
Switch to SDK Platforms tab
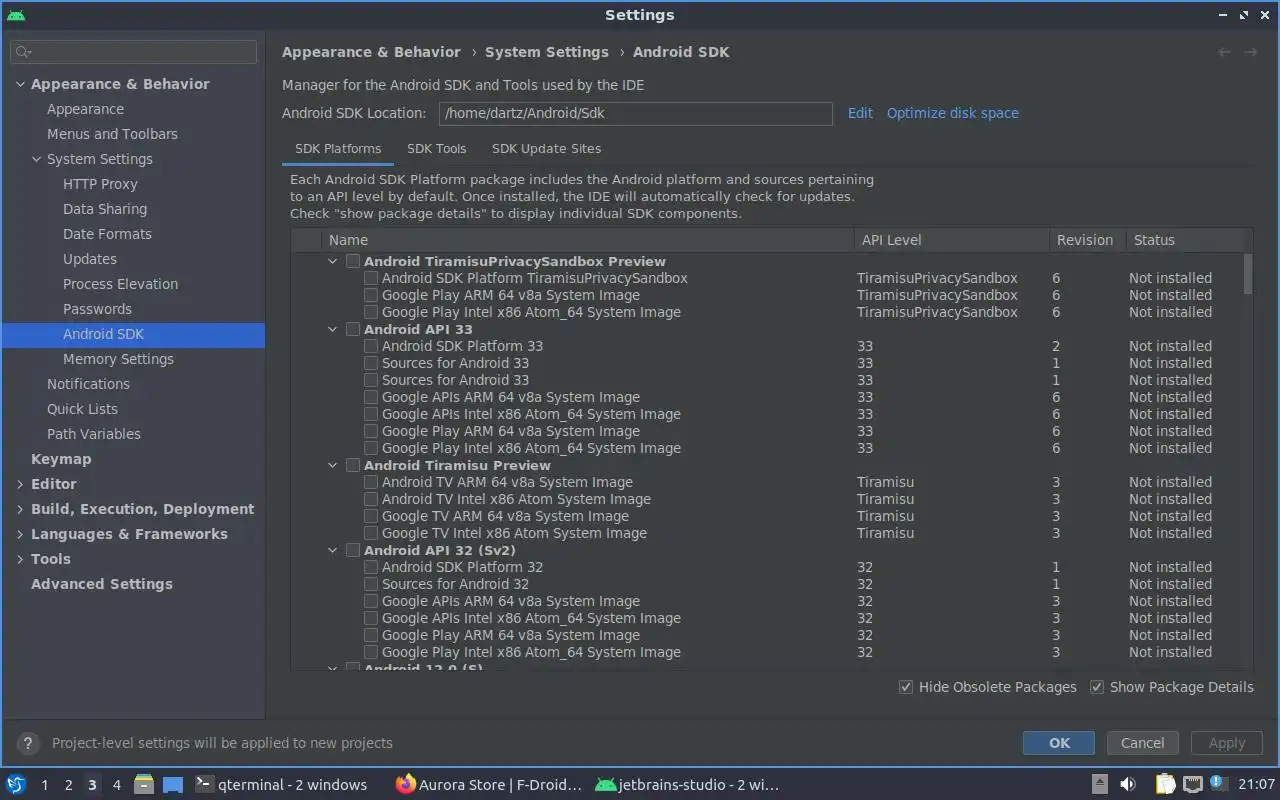[x=338, y=149]
